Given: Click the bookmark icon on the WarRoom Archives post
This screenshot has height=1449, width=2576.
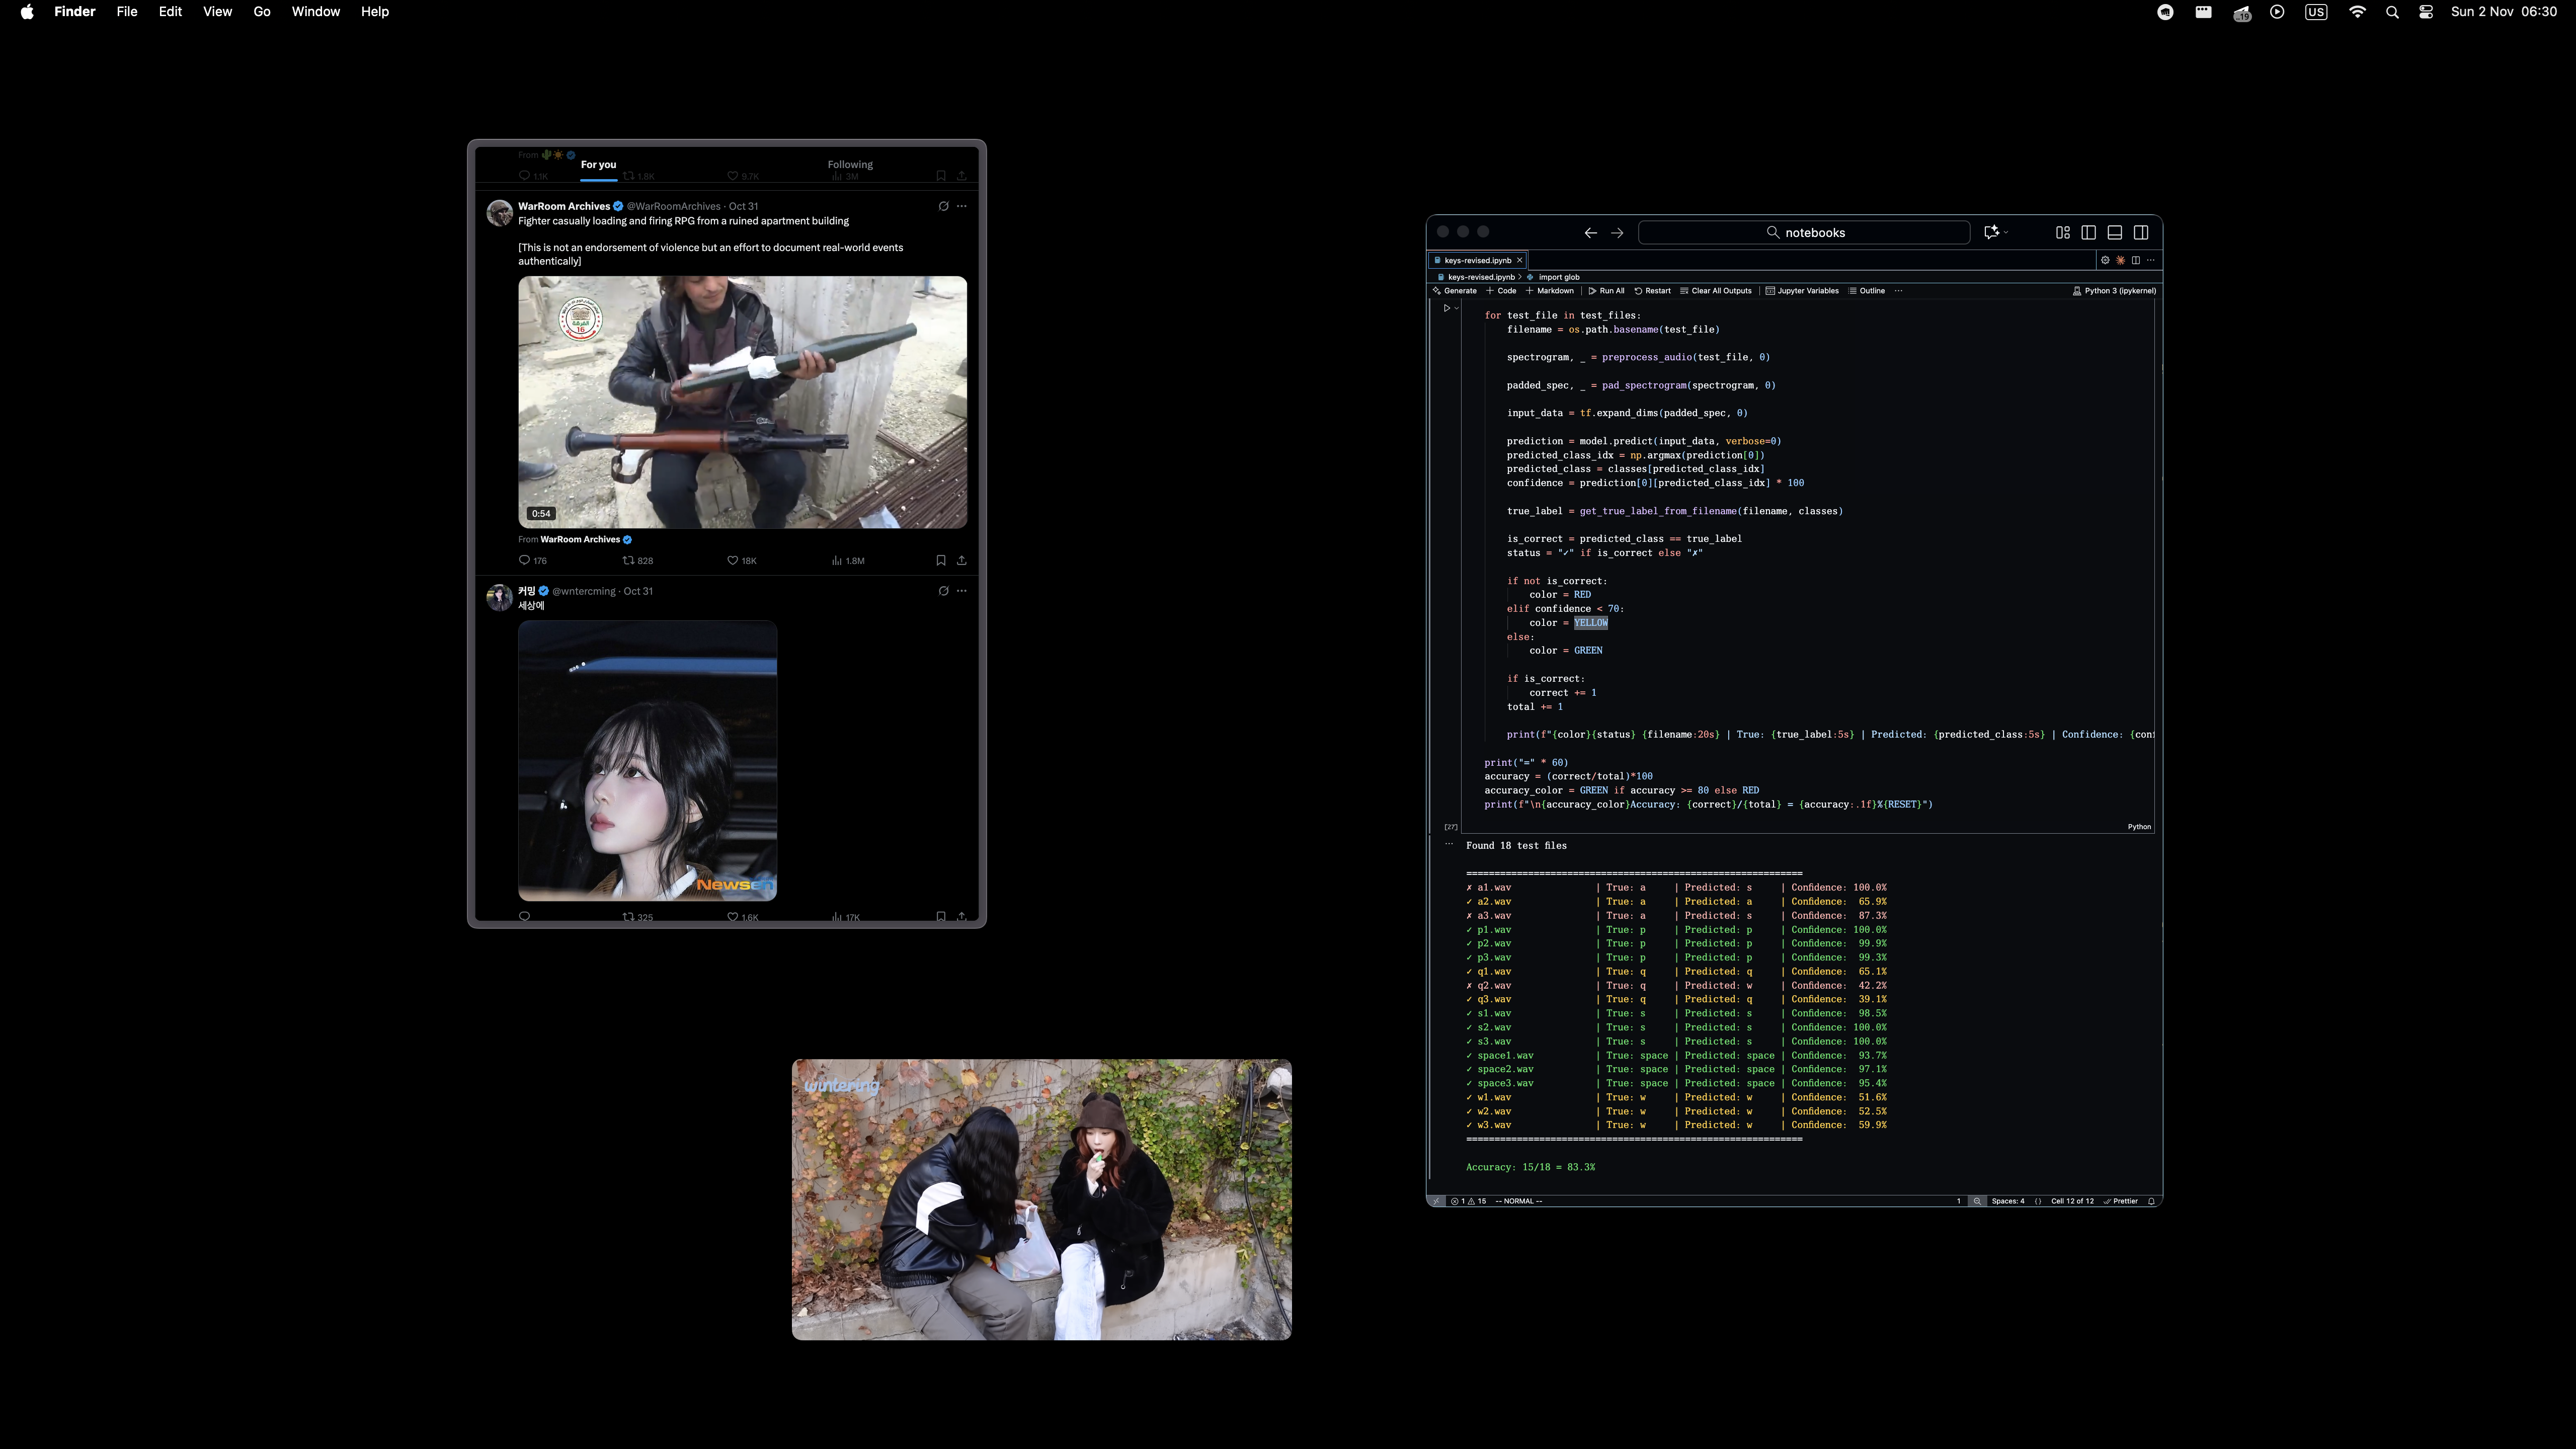Looking at the screenshot, I should coord(940,561).
